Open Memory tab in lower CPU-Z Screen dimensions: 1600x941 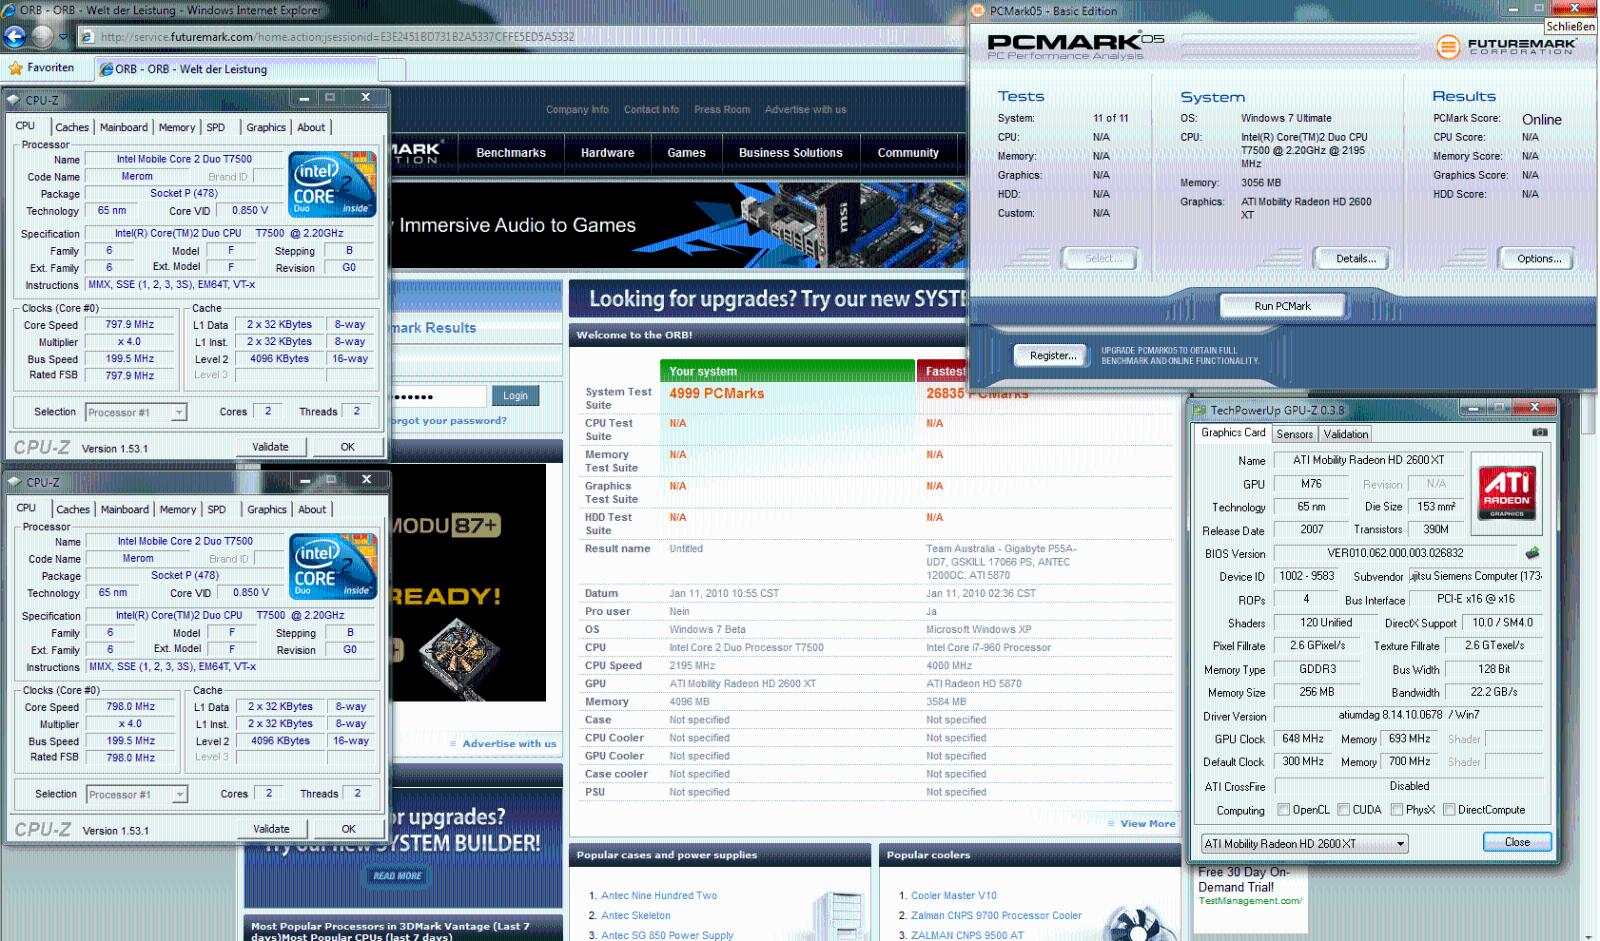point(178,510)
